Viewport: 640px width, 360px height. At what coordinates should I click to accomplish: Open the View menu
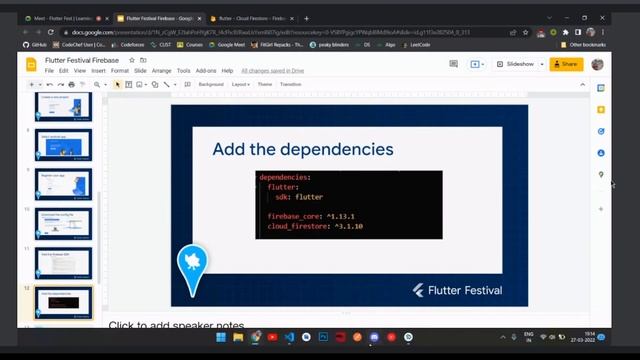80,71
